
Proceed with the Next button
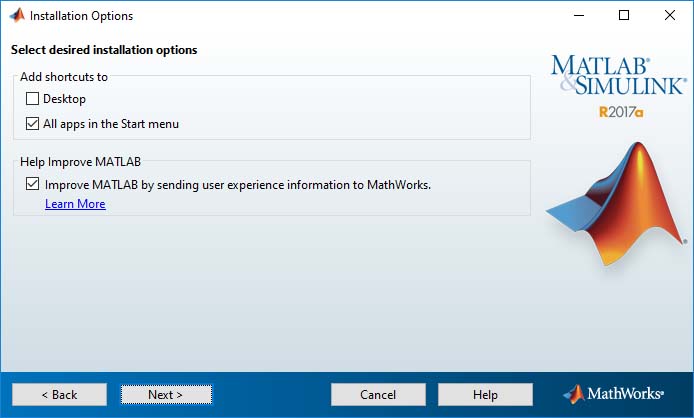click(x=166, y=395)
